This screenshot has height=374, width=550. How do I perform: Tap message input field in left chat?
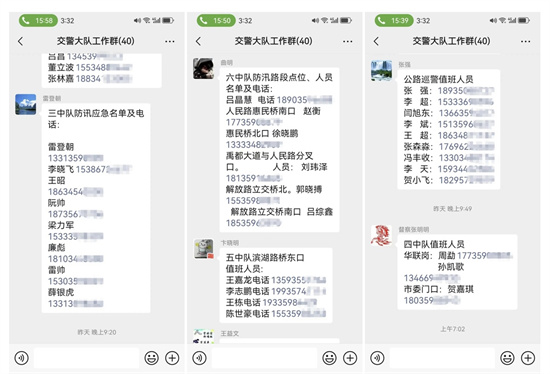point(86,358)
